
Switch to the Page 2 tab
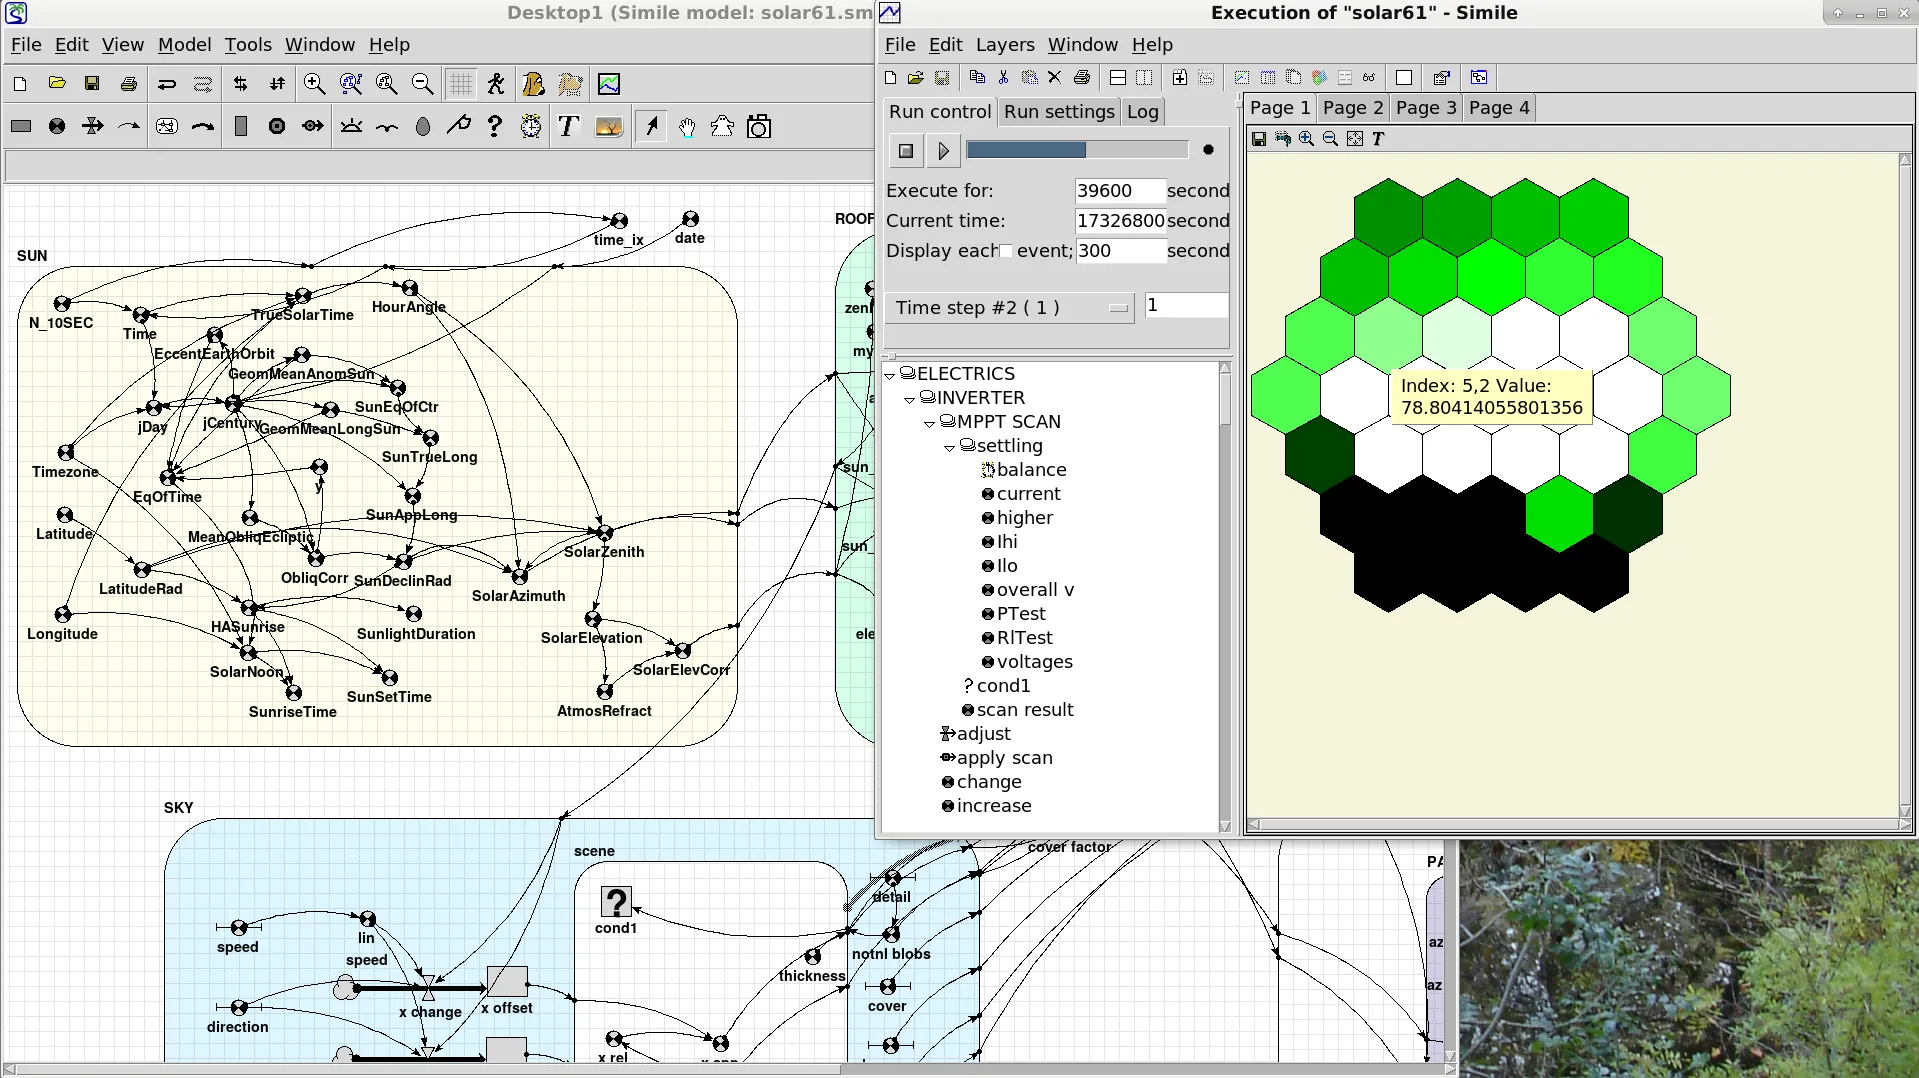(1352, 108)
